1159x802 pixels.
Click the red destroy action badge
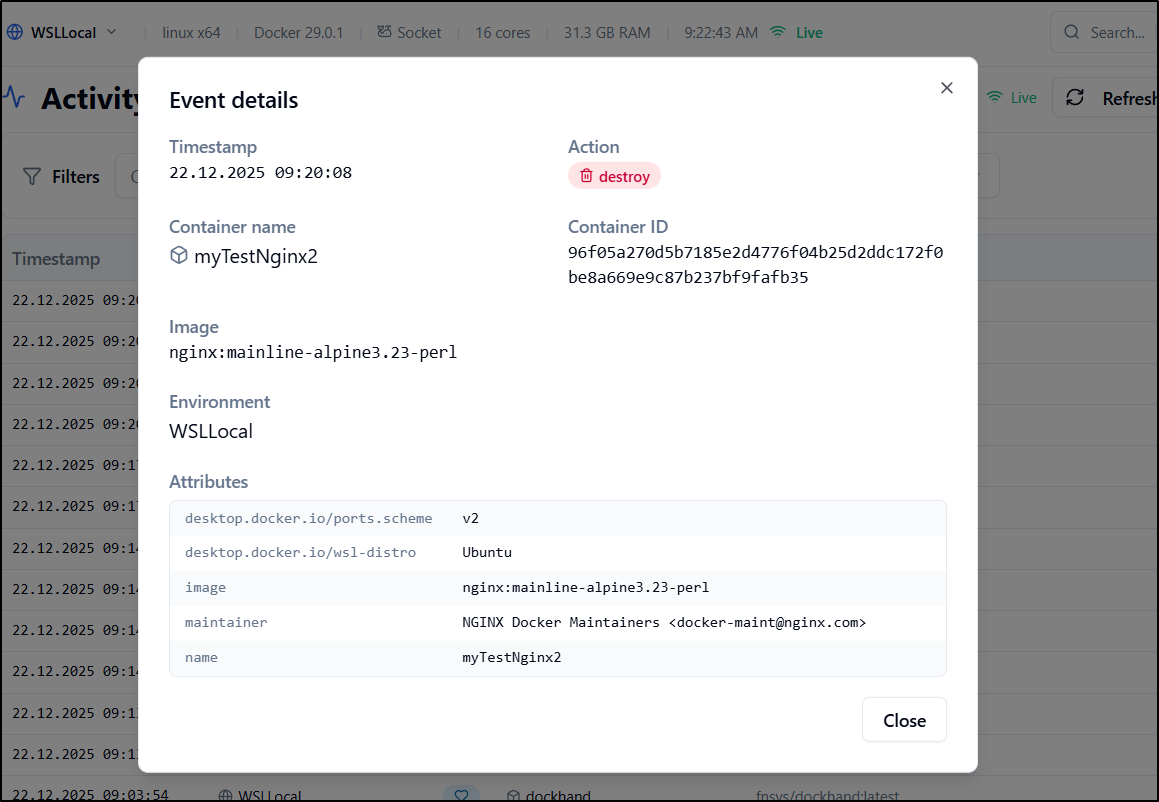(x=614, y=177)
